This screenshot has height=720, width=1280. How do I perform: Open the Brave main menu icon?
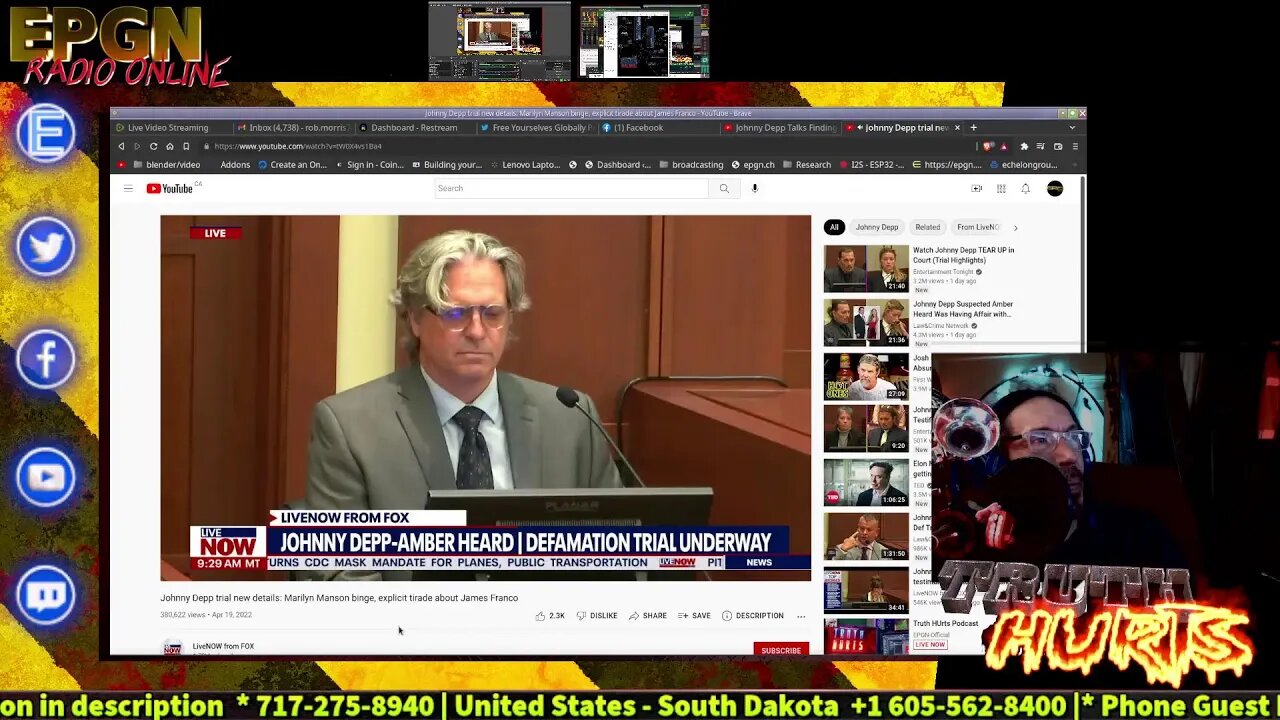coord(1075,146)
